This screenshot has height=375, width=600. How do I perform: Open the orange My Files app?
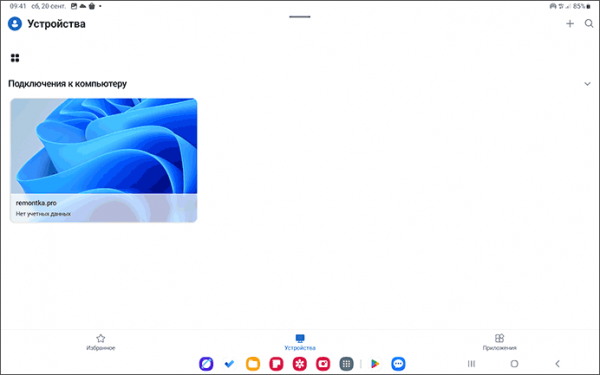click(x=253, y=364)
